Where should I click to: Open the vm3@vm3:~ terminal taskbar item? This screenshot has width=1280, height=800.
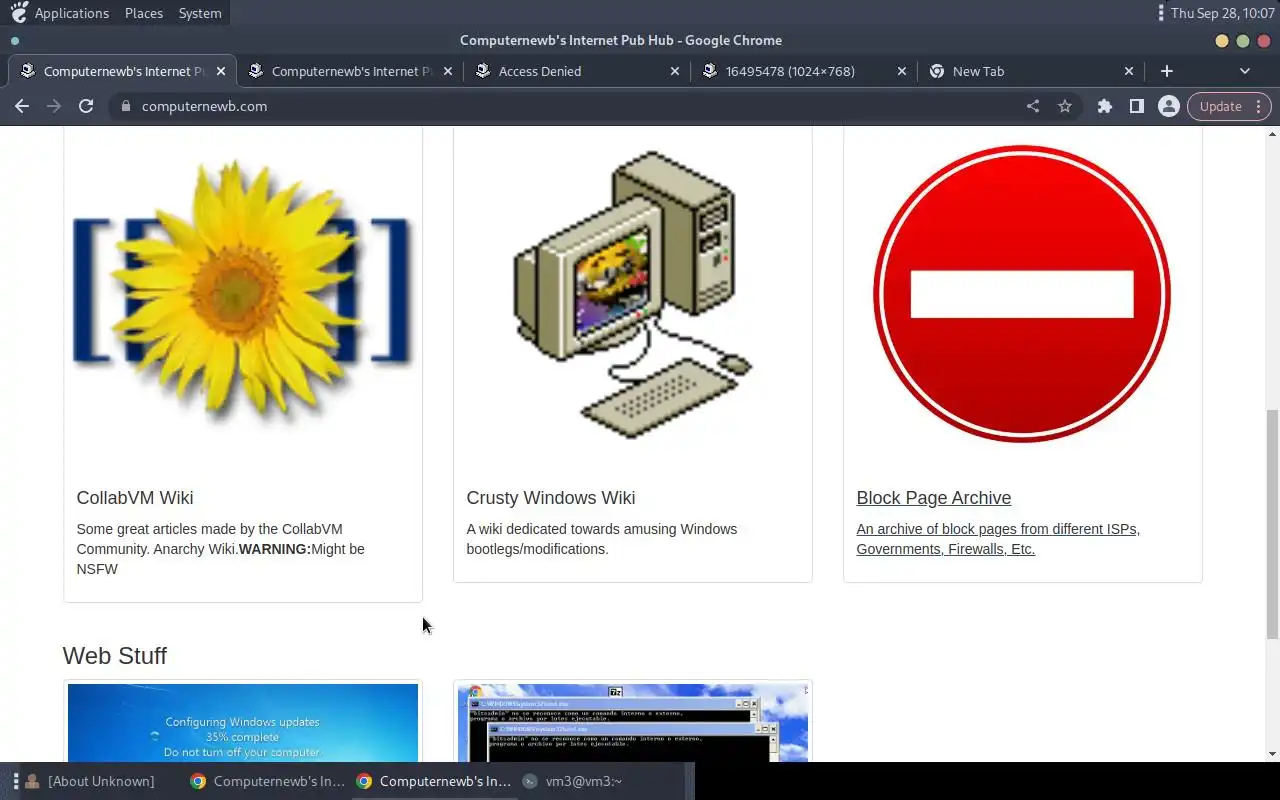click(573, 781)
